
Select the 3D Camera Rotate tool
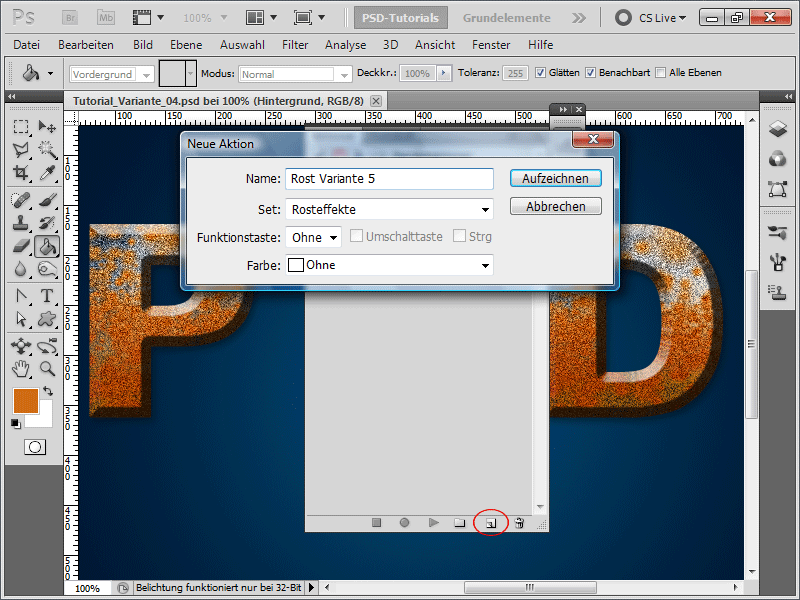point(47,346)
